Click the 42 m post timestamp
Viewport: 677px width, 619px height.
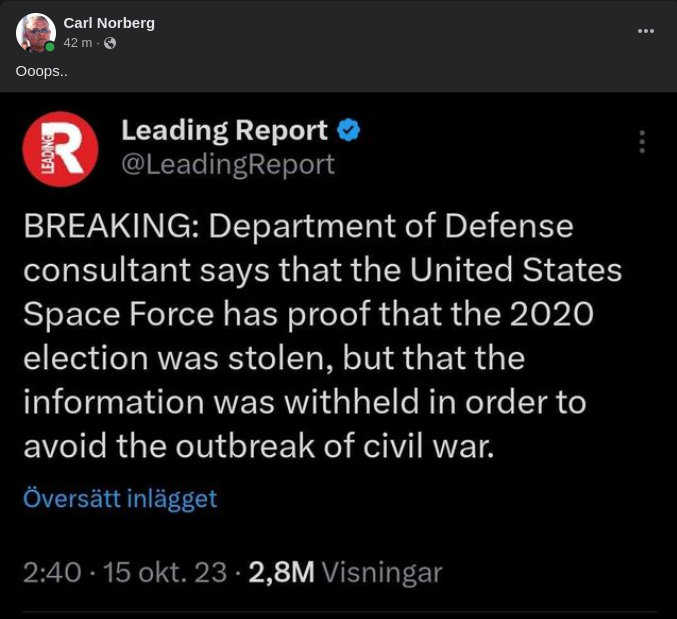coord(78,43)
